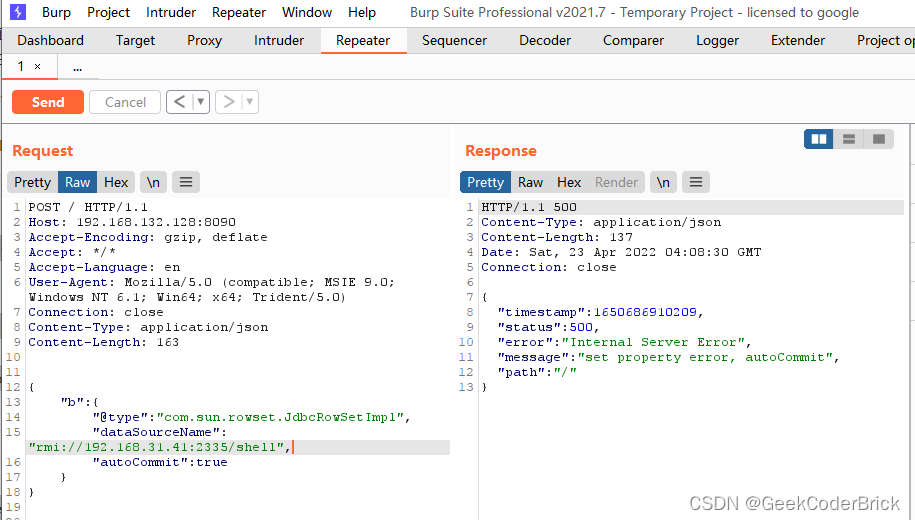Click the HTTP/1.1 500 status line
Screen dimensions: 915x520
point(529,207)
